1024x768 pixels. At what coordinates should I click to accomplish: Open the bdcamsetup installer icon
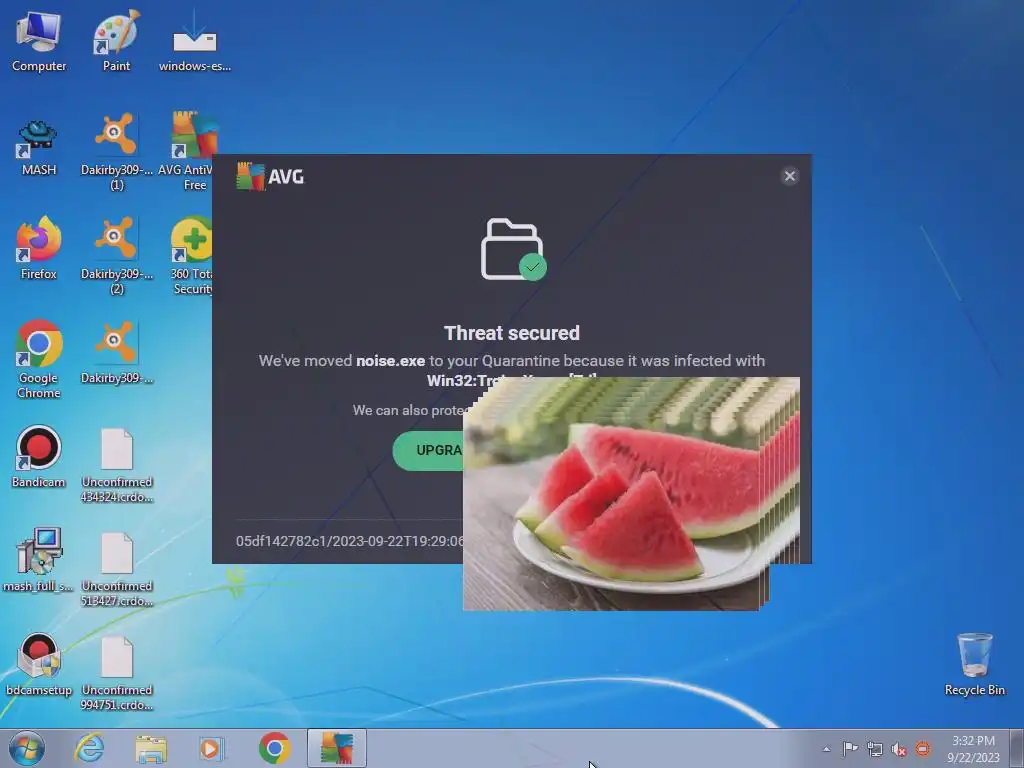pos(39,664)
